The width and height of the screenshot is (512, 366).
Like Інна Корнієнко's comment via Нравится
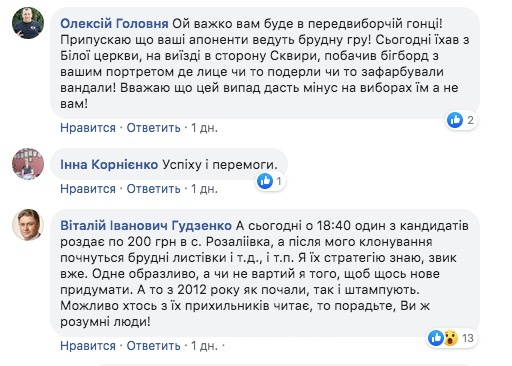(88, 189)
